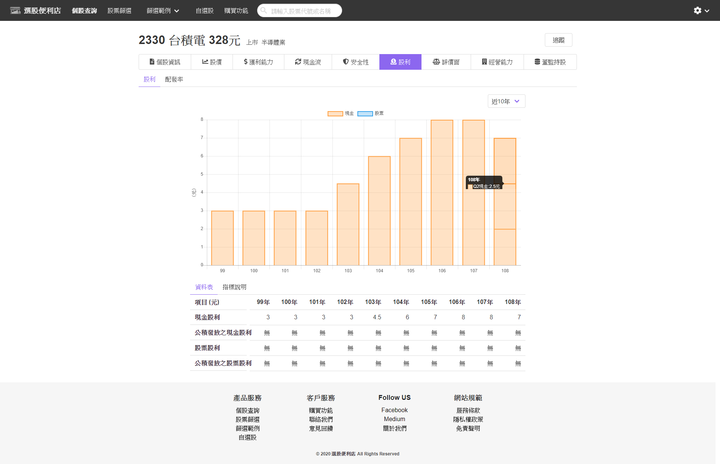Click the shield icon on 安全性 tab

[346, 62]
